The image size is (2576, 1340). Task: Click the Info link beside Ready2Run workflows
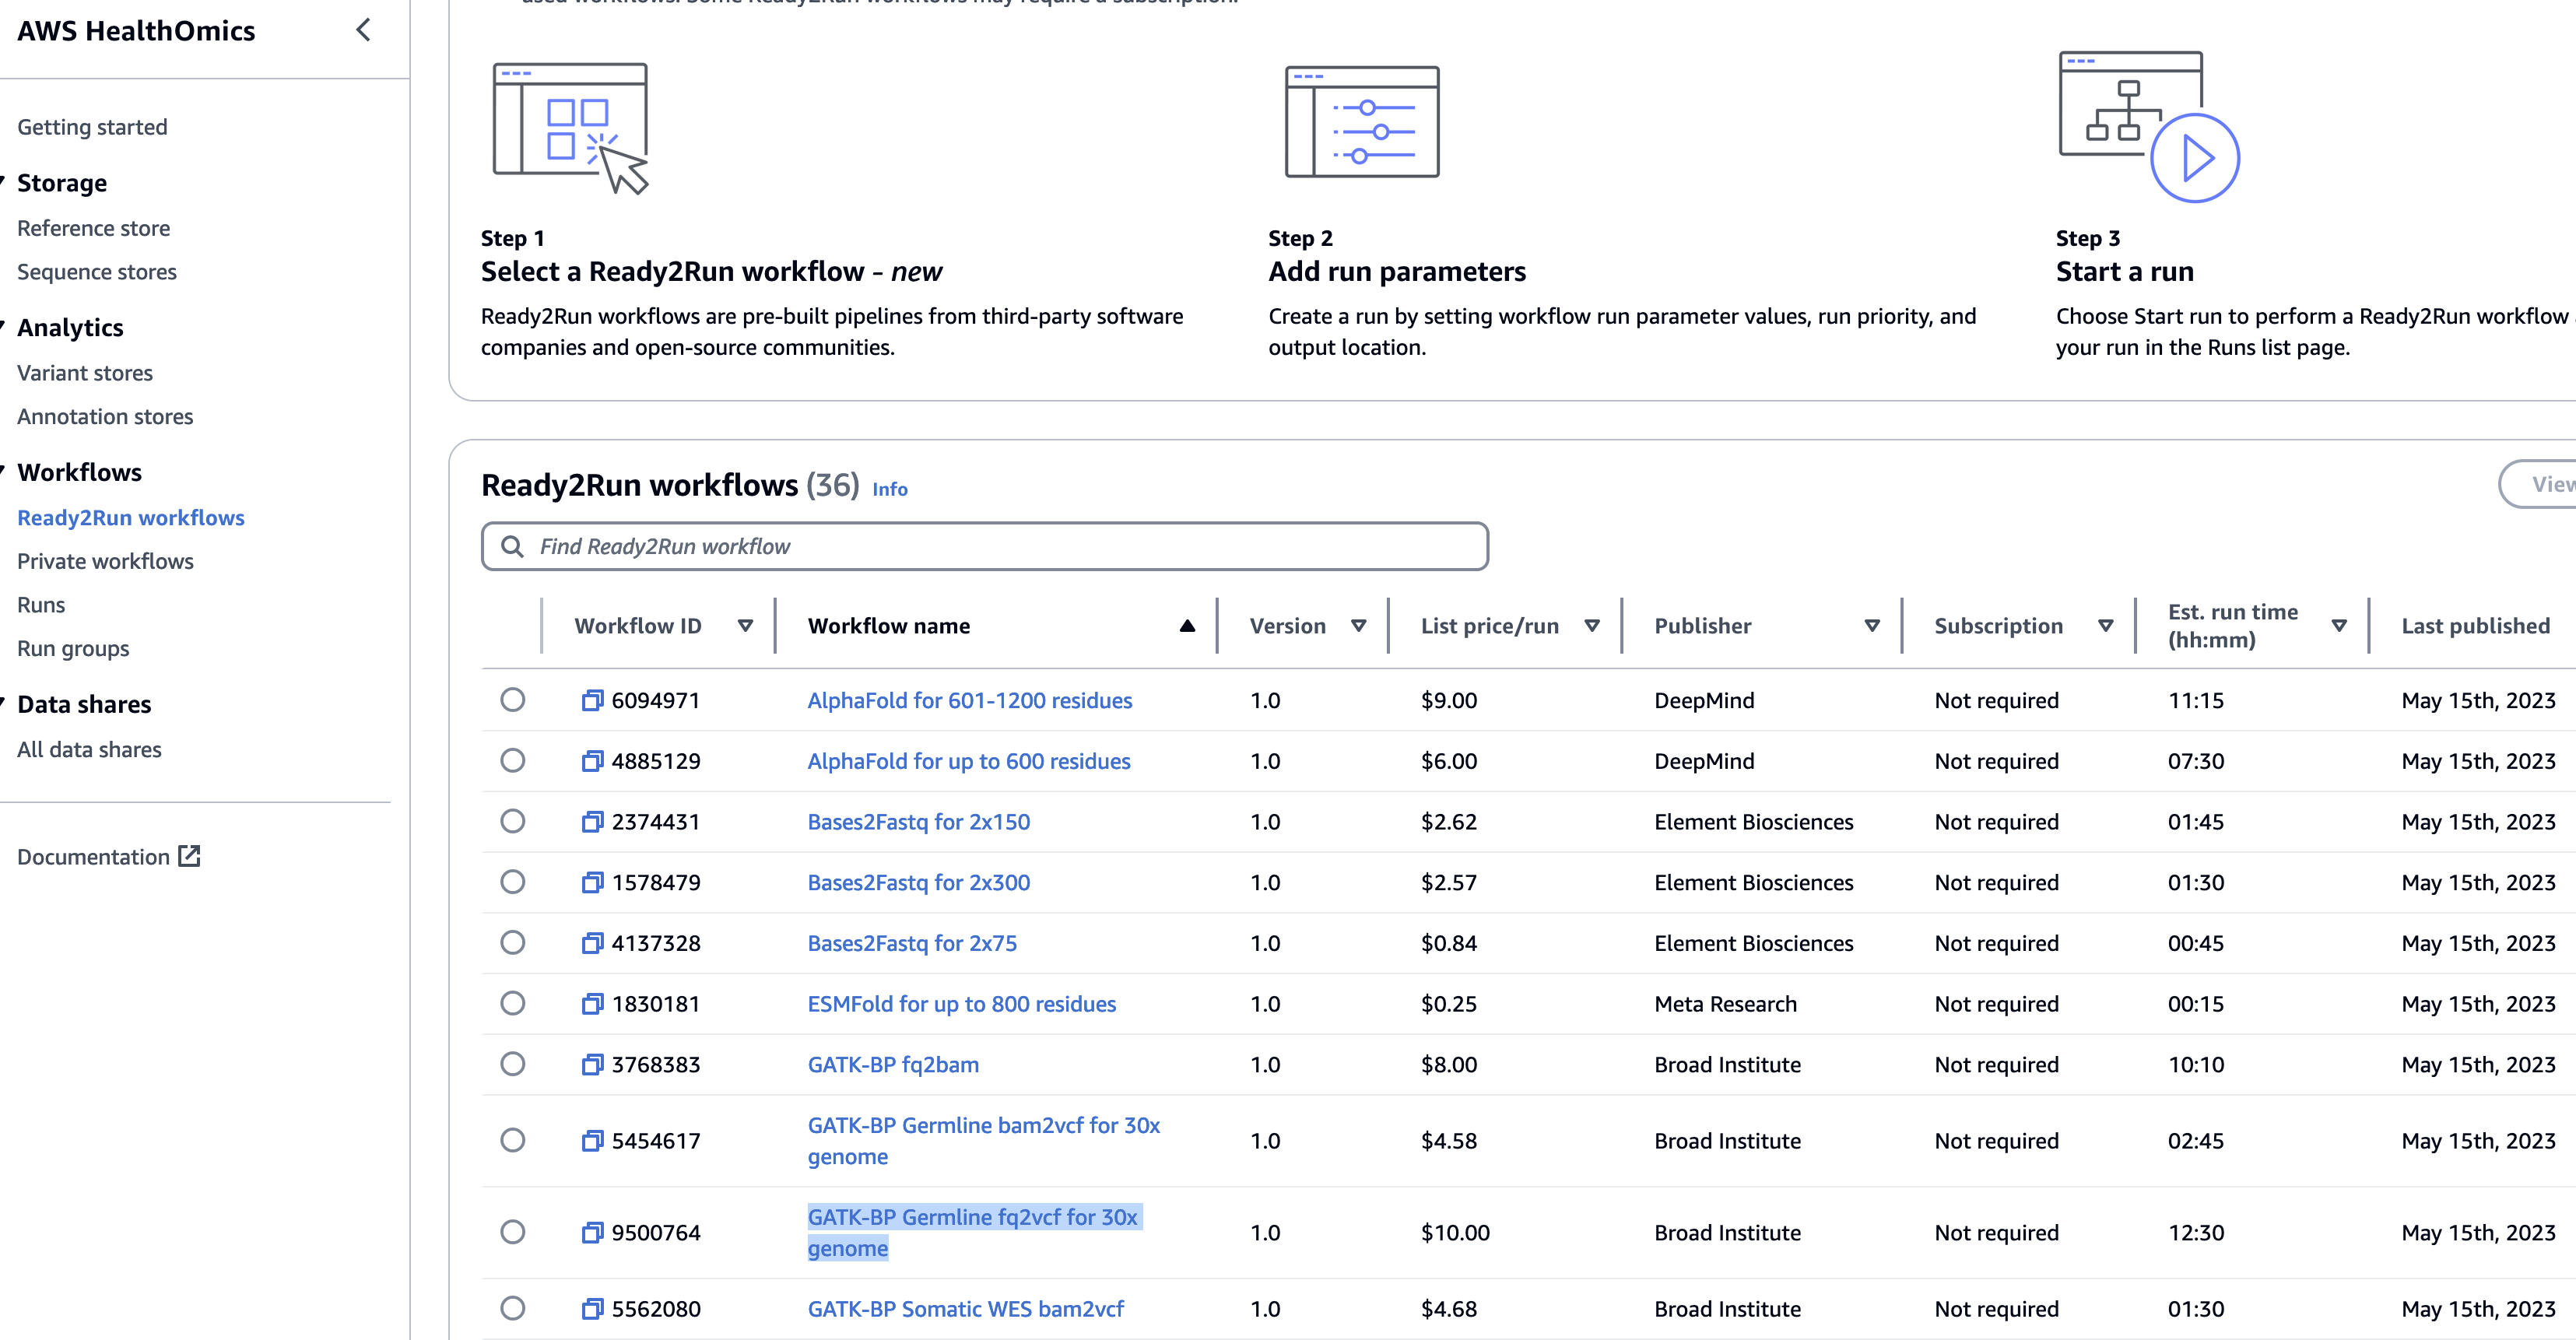[889, 489]
